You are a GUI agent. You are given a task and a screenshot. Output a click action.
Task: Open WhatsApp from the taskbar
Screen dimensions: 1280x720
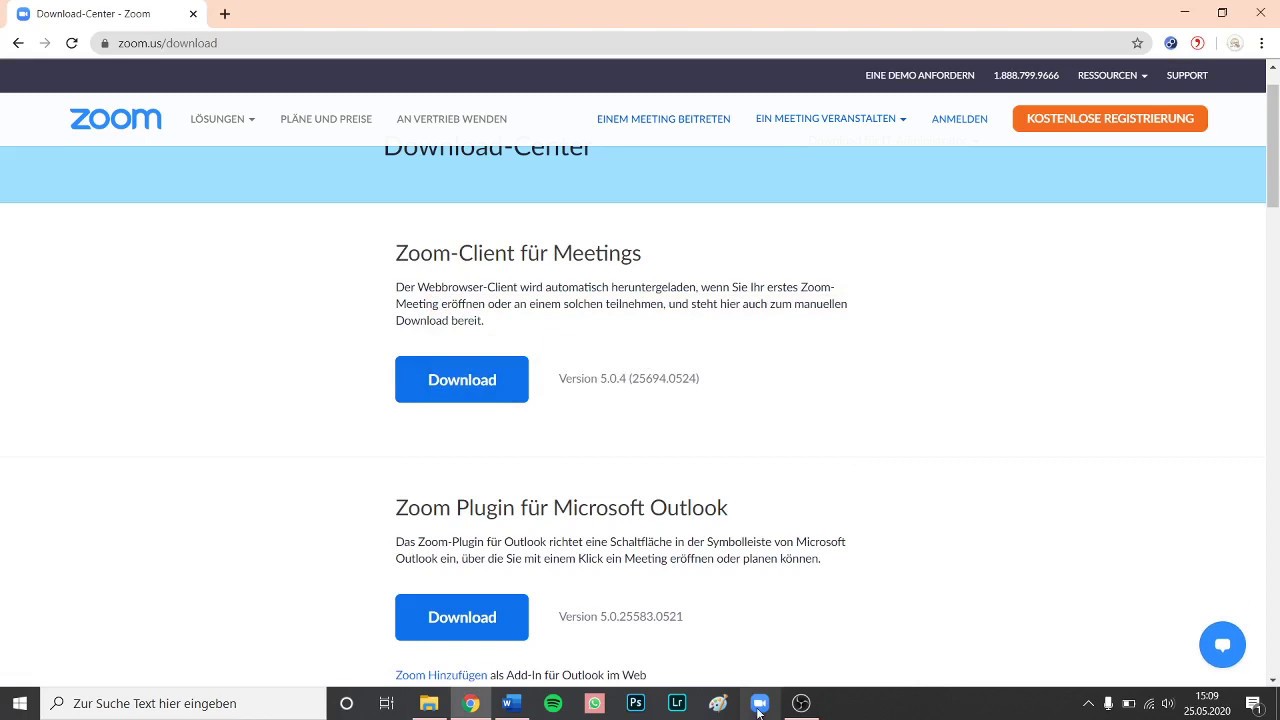pyautogui.click(x=594, y=703)
